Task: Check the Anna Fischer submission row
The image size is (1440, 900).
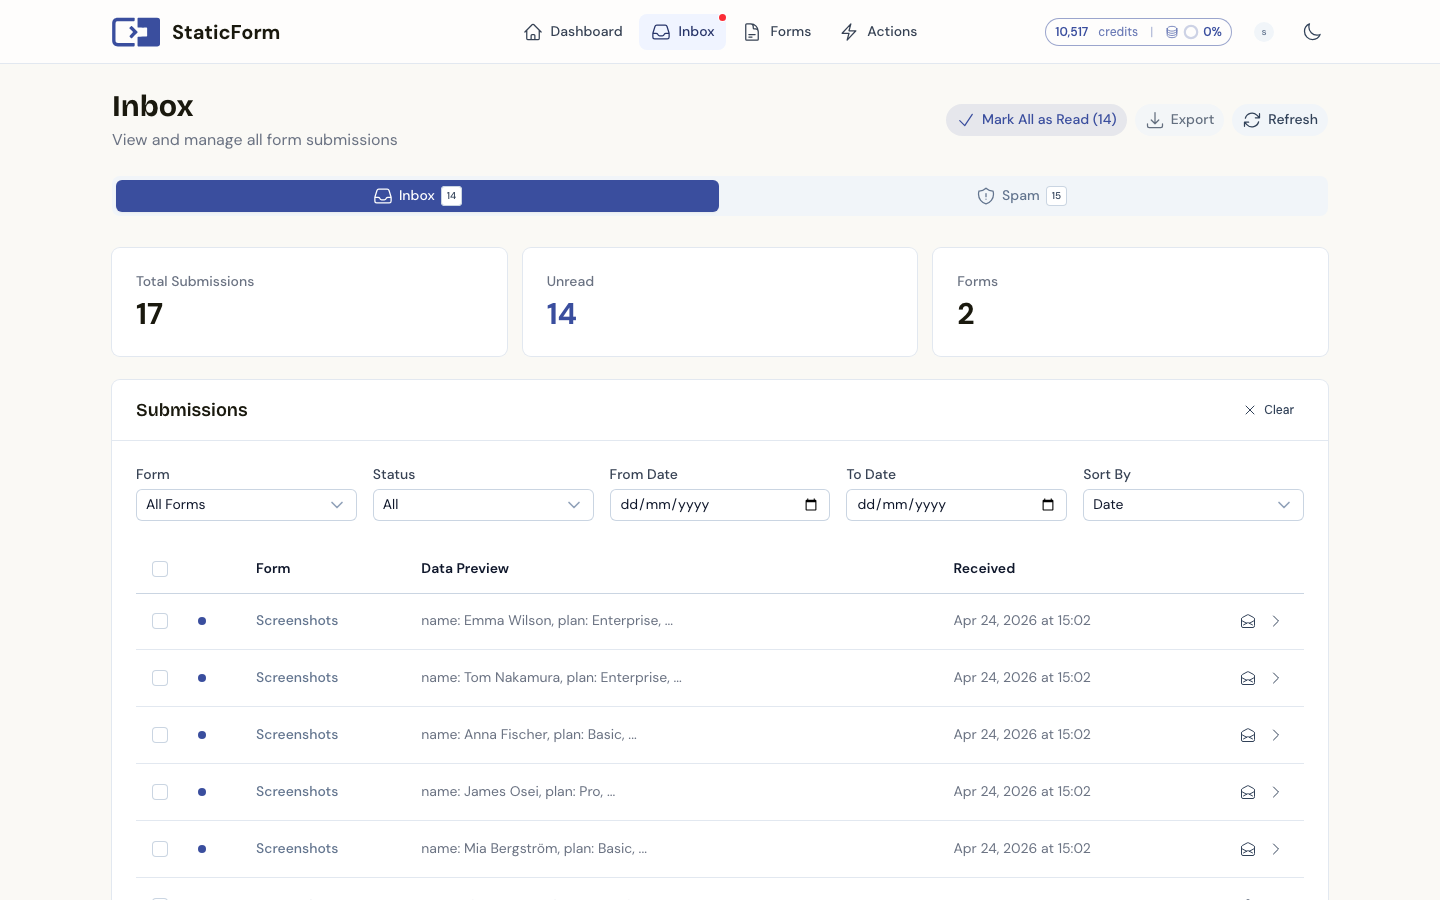Action: pos(160,735)
